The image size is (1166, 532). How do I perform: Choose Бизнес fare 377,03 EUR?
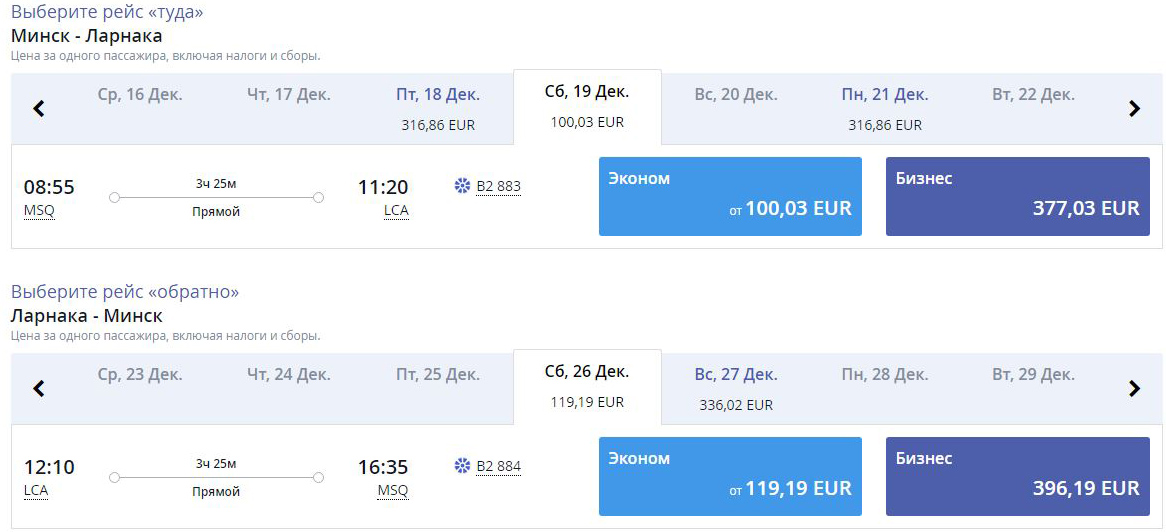(1018, 196)
